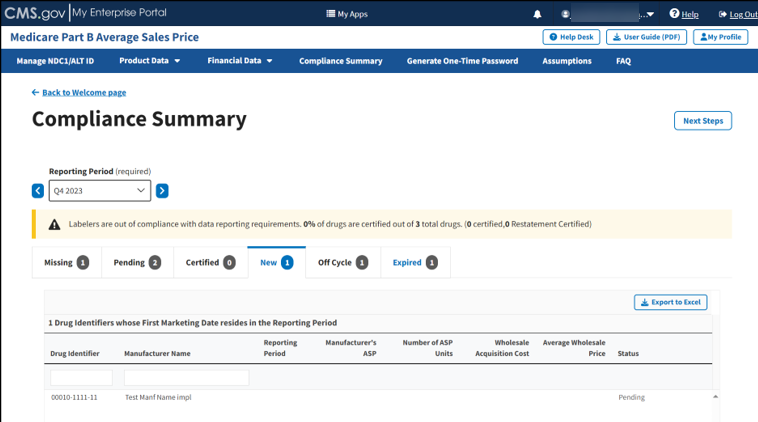Open Compliance Summary in navigation bar
Screen dimensions: 758x422
pos(340,61)
